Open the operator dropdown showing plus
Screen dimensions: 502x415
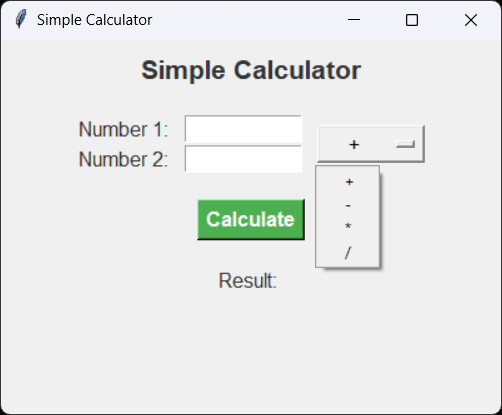pyautogui.click(x=371, y=144)
